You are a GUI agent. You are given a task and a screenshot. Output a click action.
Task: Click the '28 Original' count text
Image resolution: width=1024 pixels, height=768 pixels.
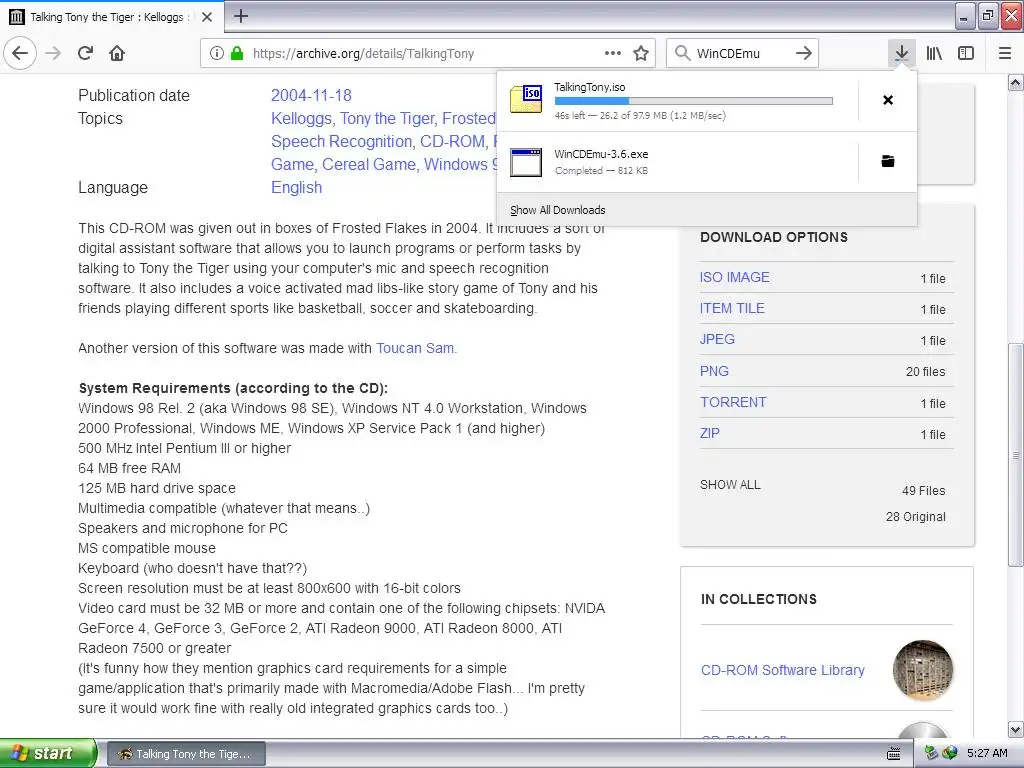pos(916,517)
